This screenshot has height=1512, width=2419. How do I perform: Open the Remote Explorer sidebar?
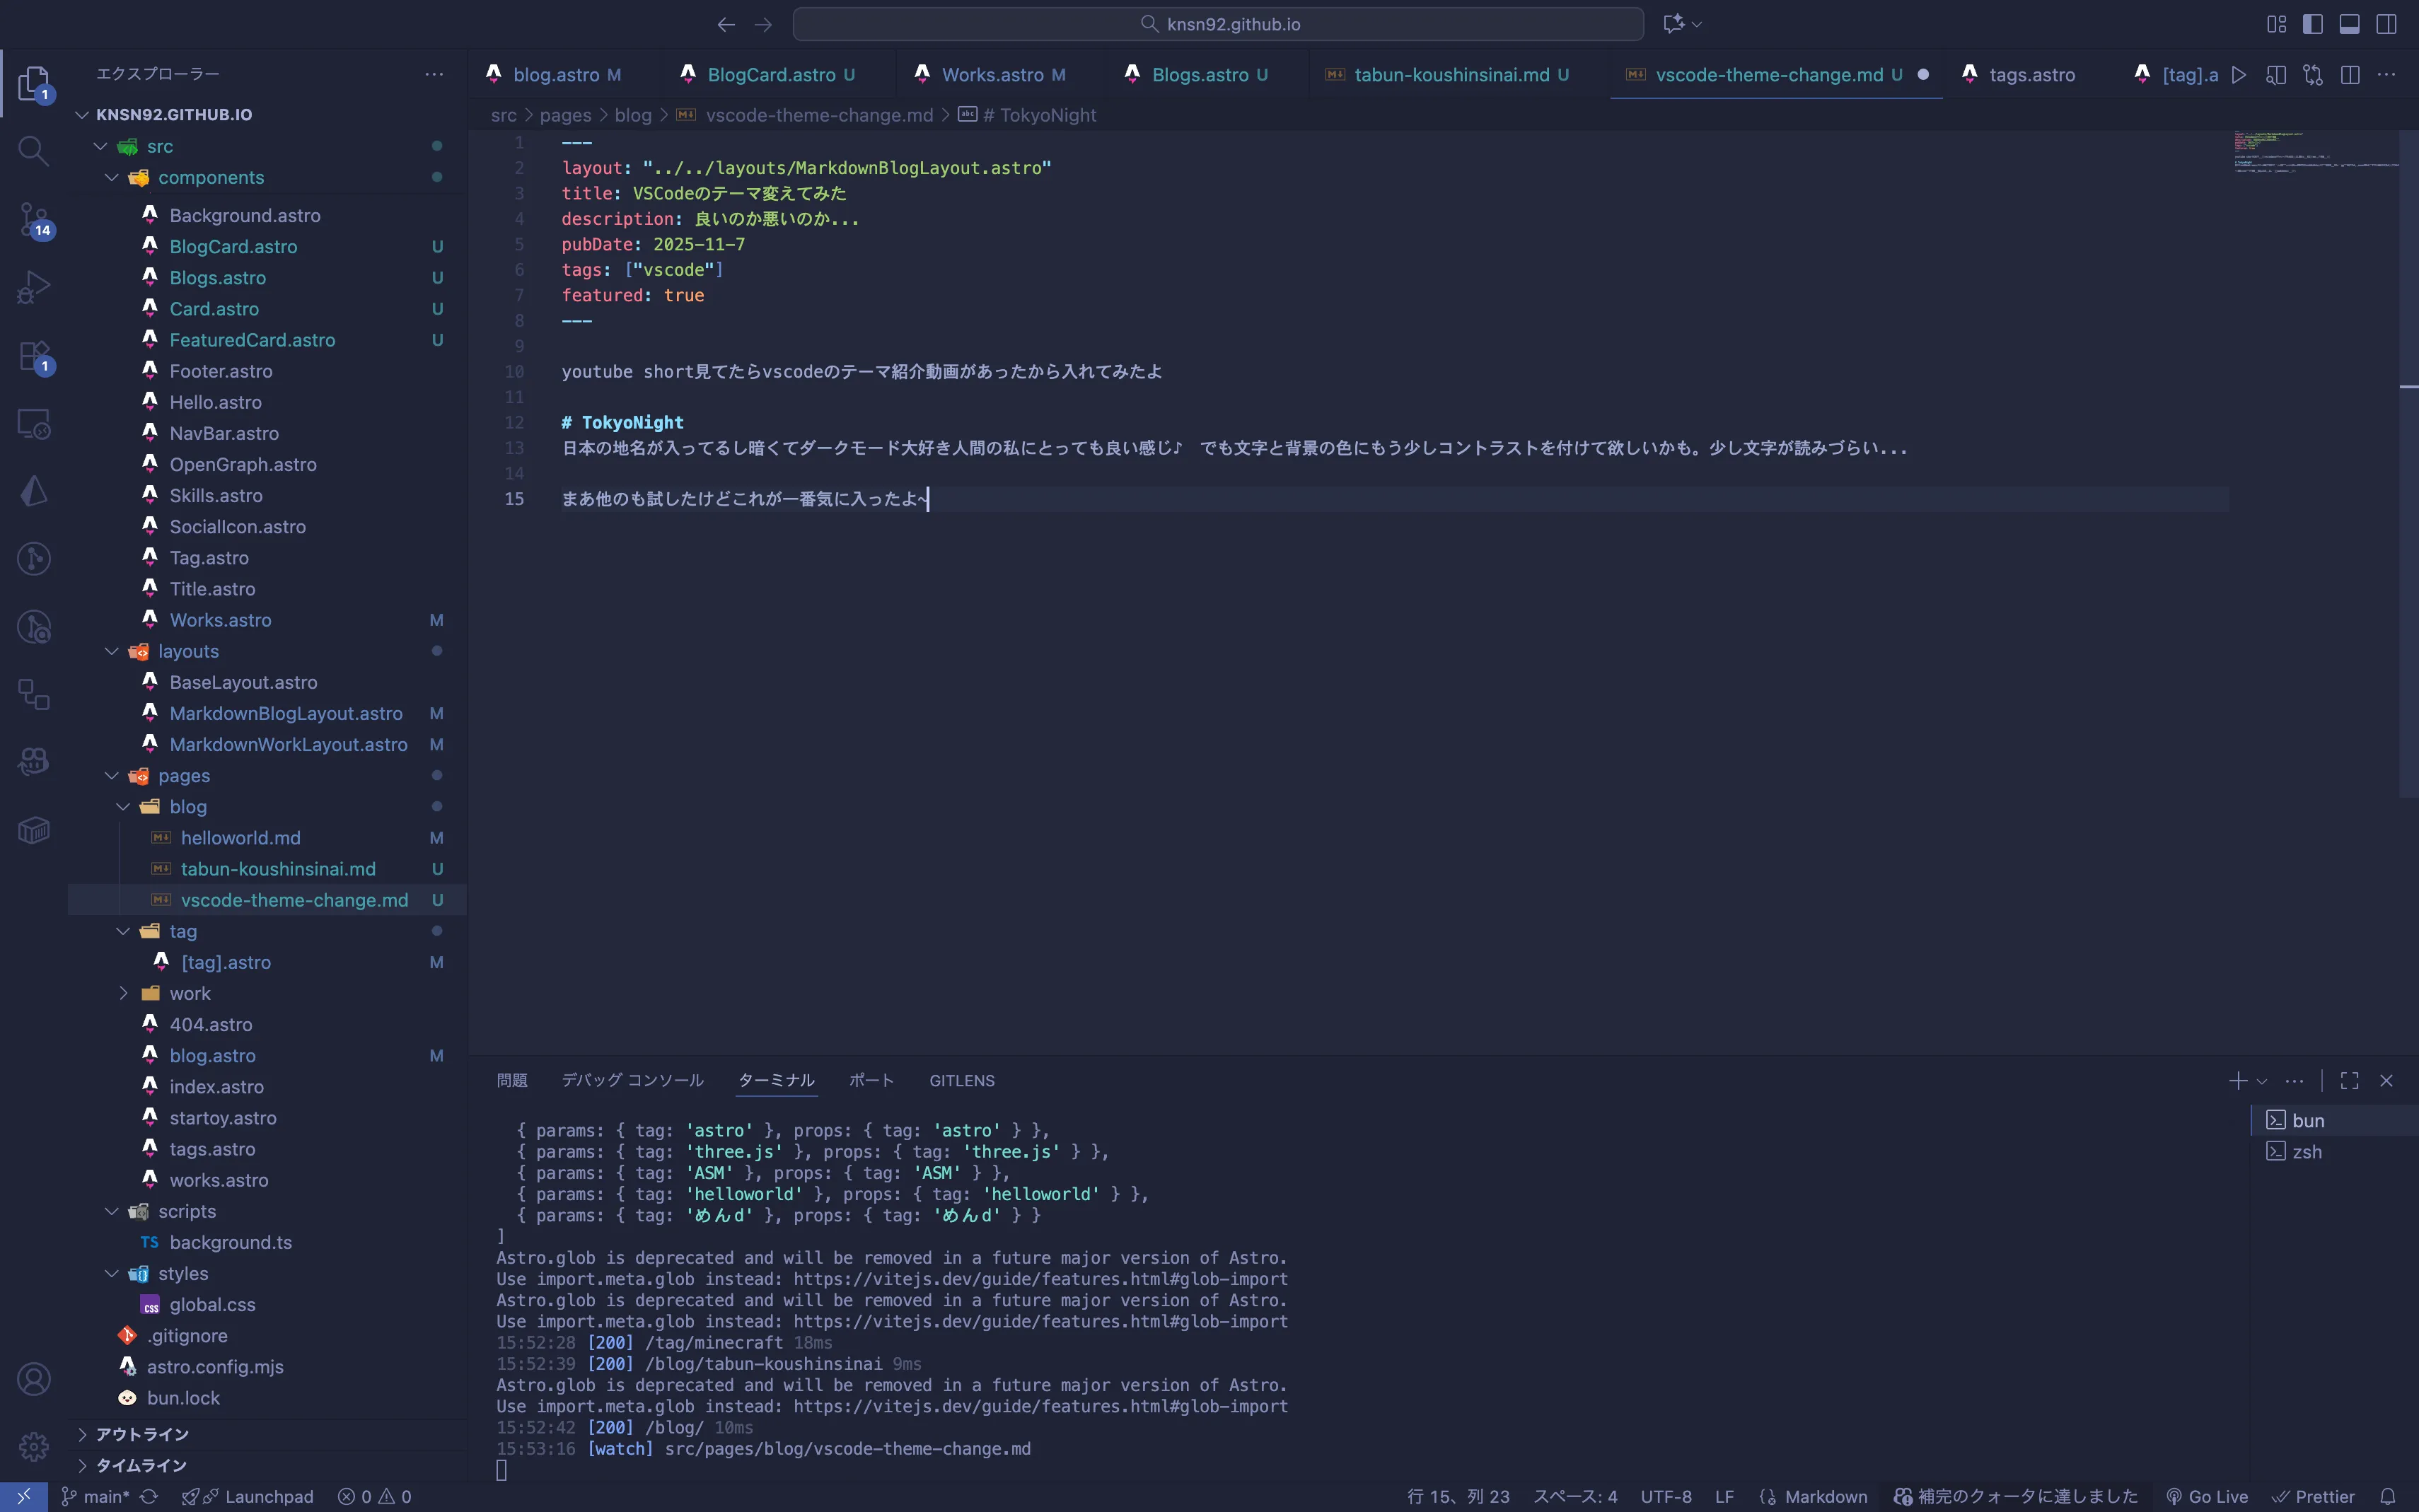pyautogui.click(x=33, y=423)
